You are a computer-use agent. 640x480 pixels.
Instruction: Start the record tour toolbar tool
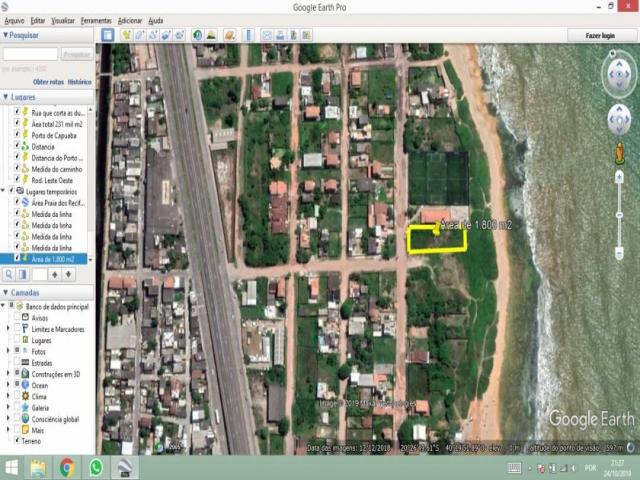180,35
